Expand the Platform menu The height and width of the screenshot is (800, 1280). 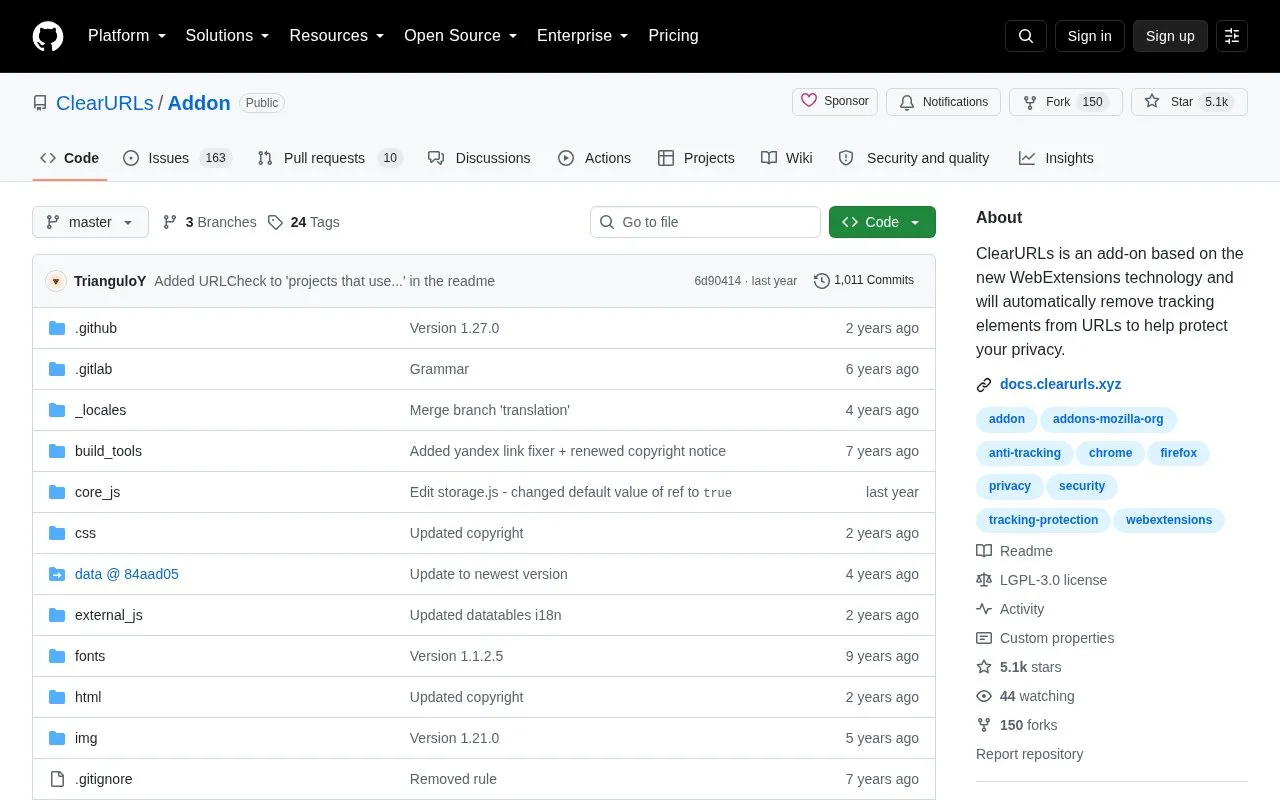tap(127, 36)
